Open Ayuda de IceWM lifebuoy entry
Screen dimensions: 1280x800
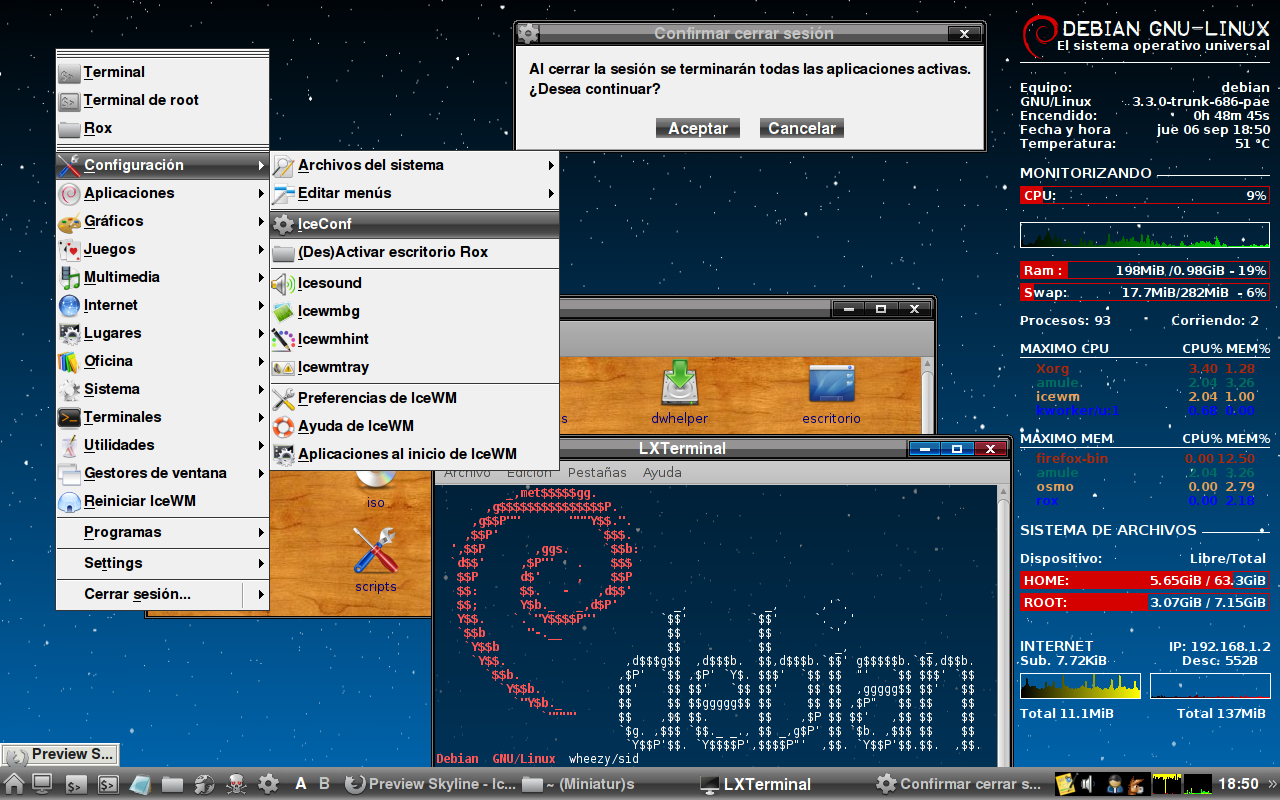pyautogui.click(x=414, y=426)
